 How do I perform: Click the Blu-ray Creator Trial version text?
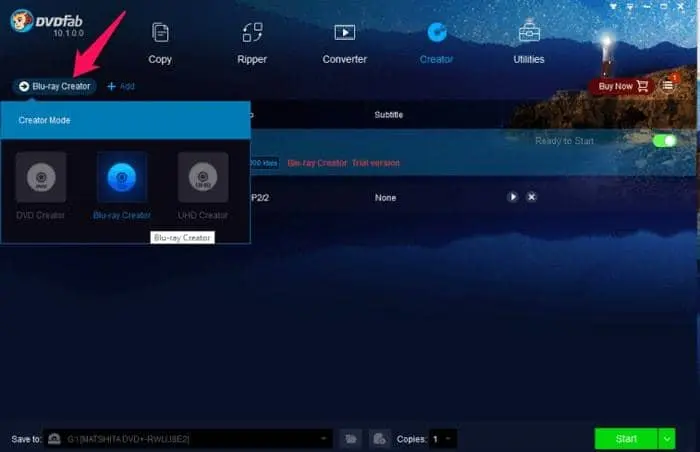point(343,163)
